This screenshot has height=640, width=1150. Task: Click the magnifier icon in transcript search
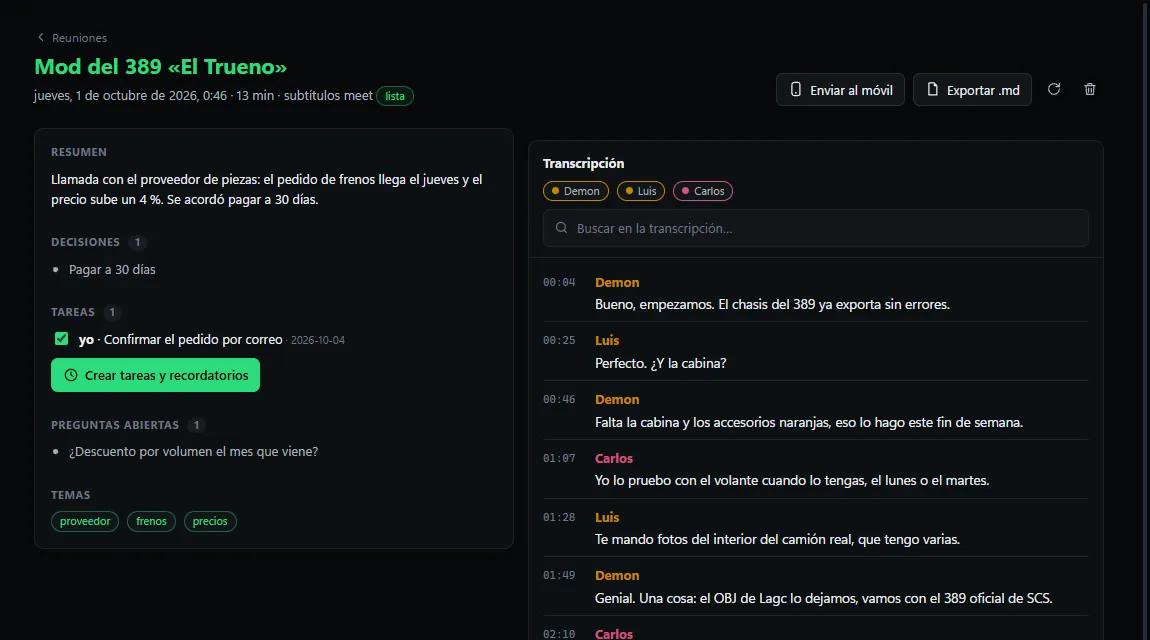[562, 228]
